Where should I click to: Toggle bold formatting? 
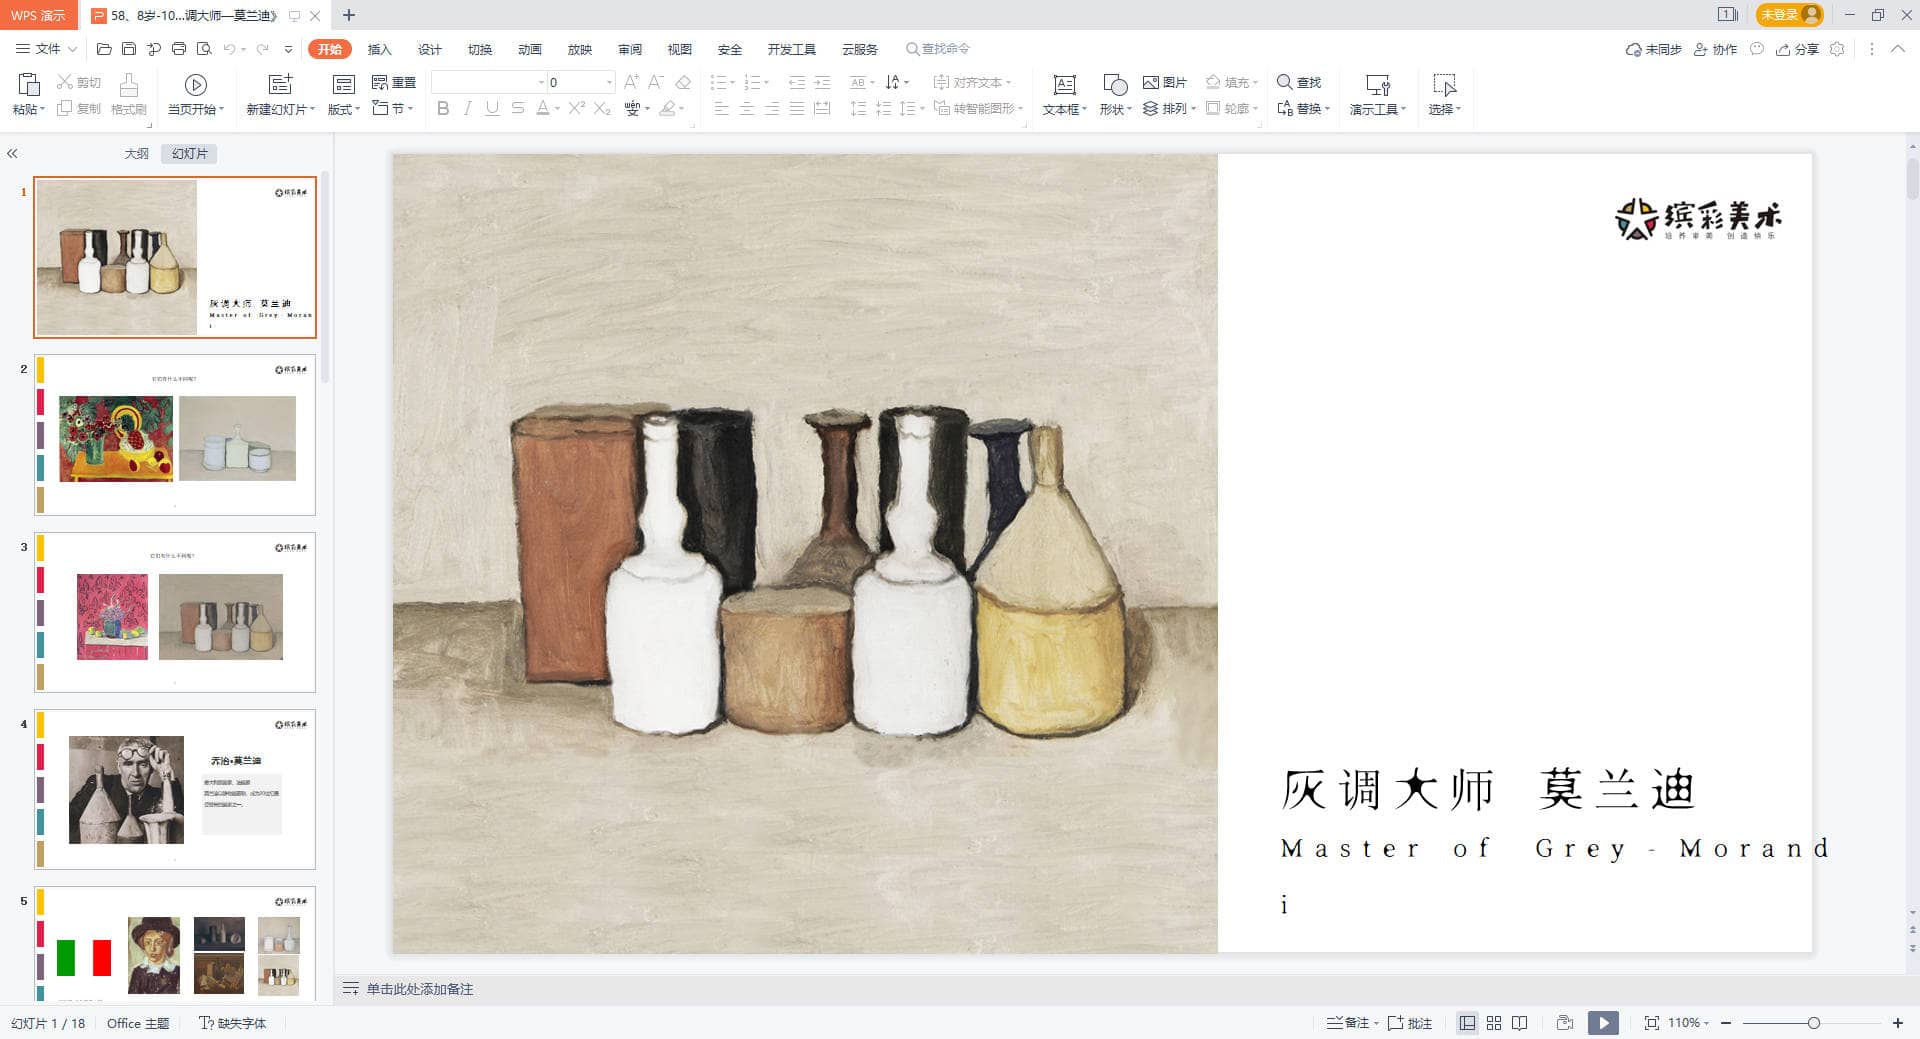443,108
